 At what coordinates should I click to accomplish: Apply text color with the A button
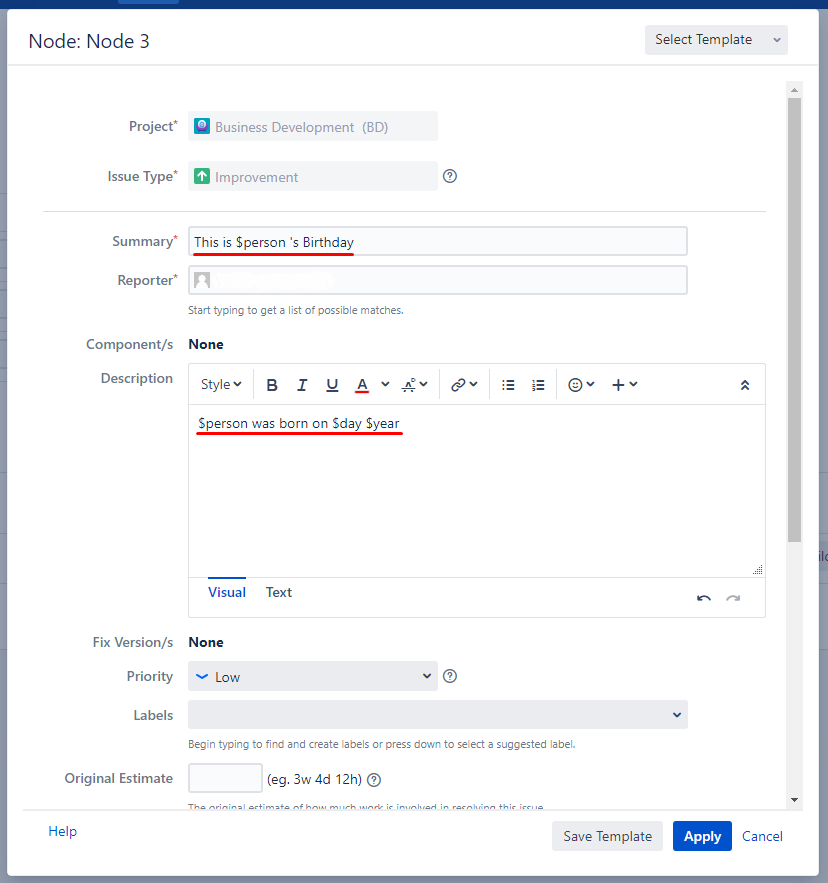tap(362, 385)
